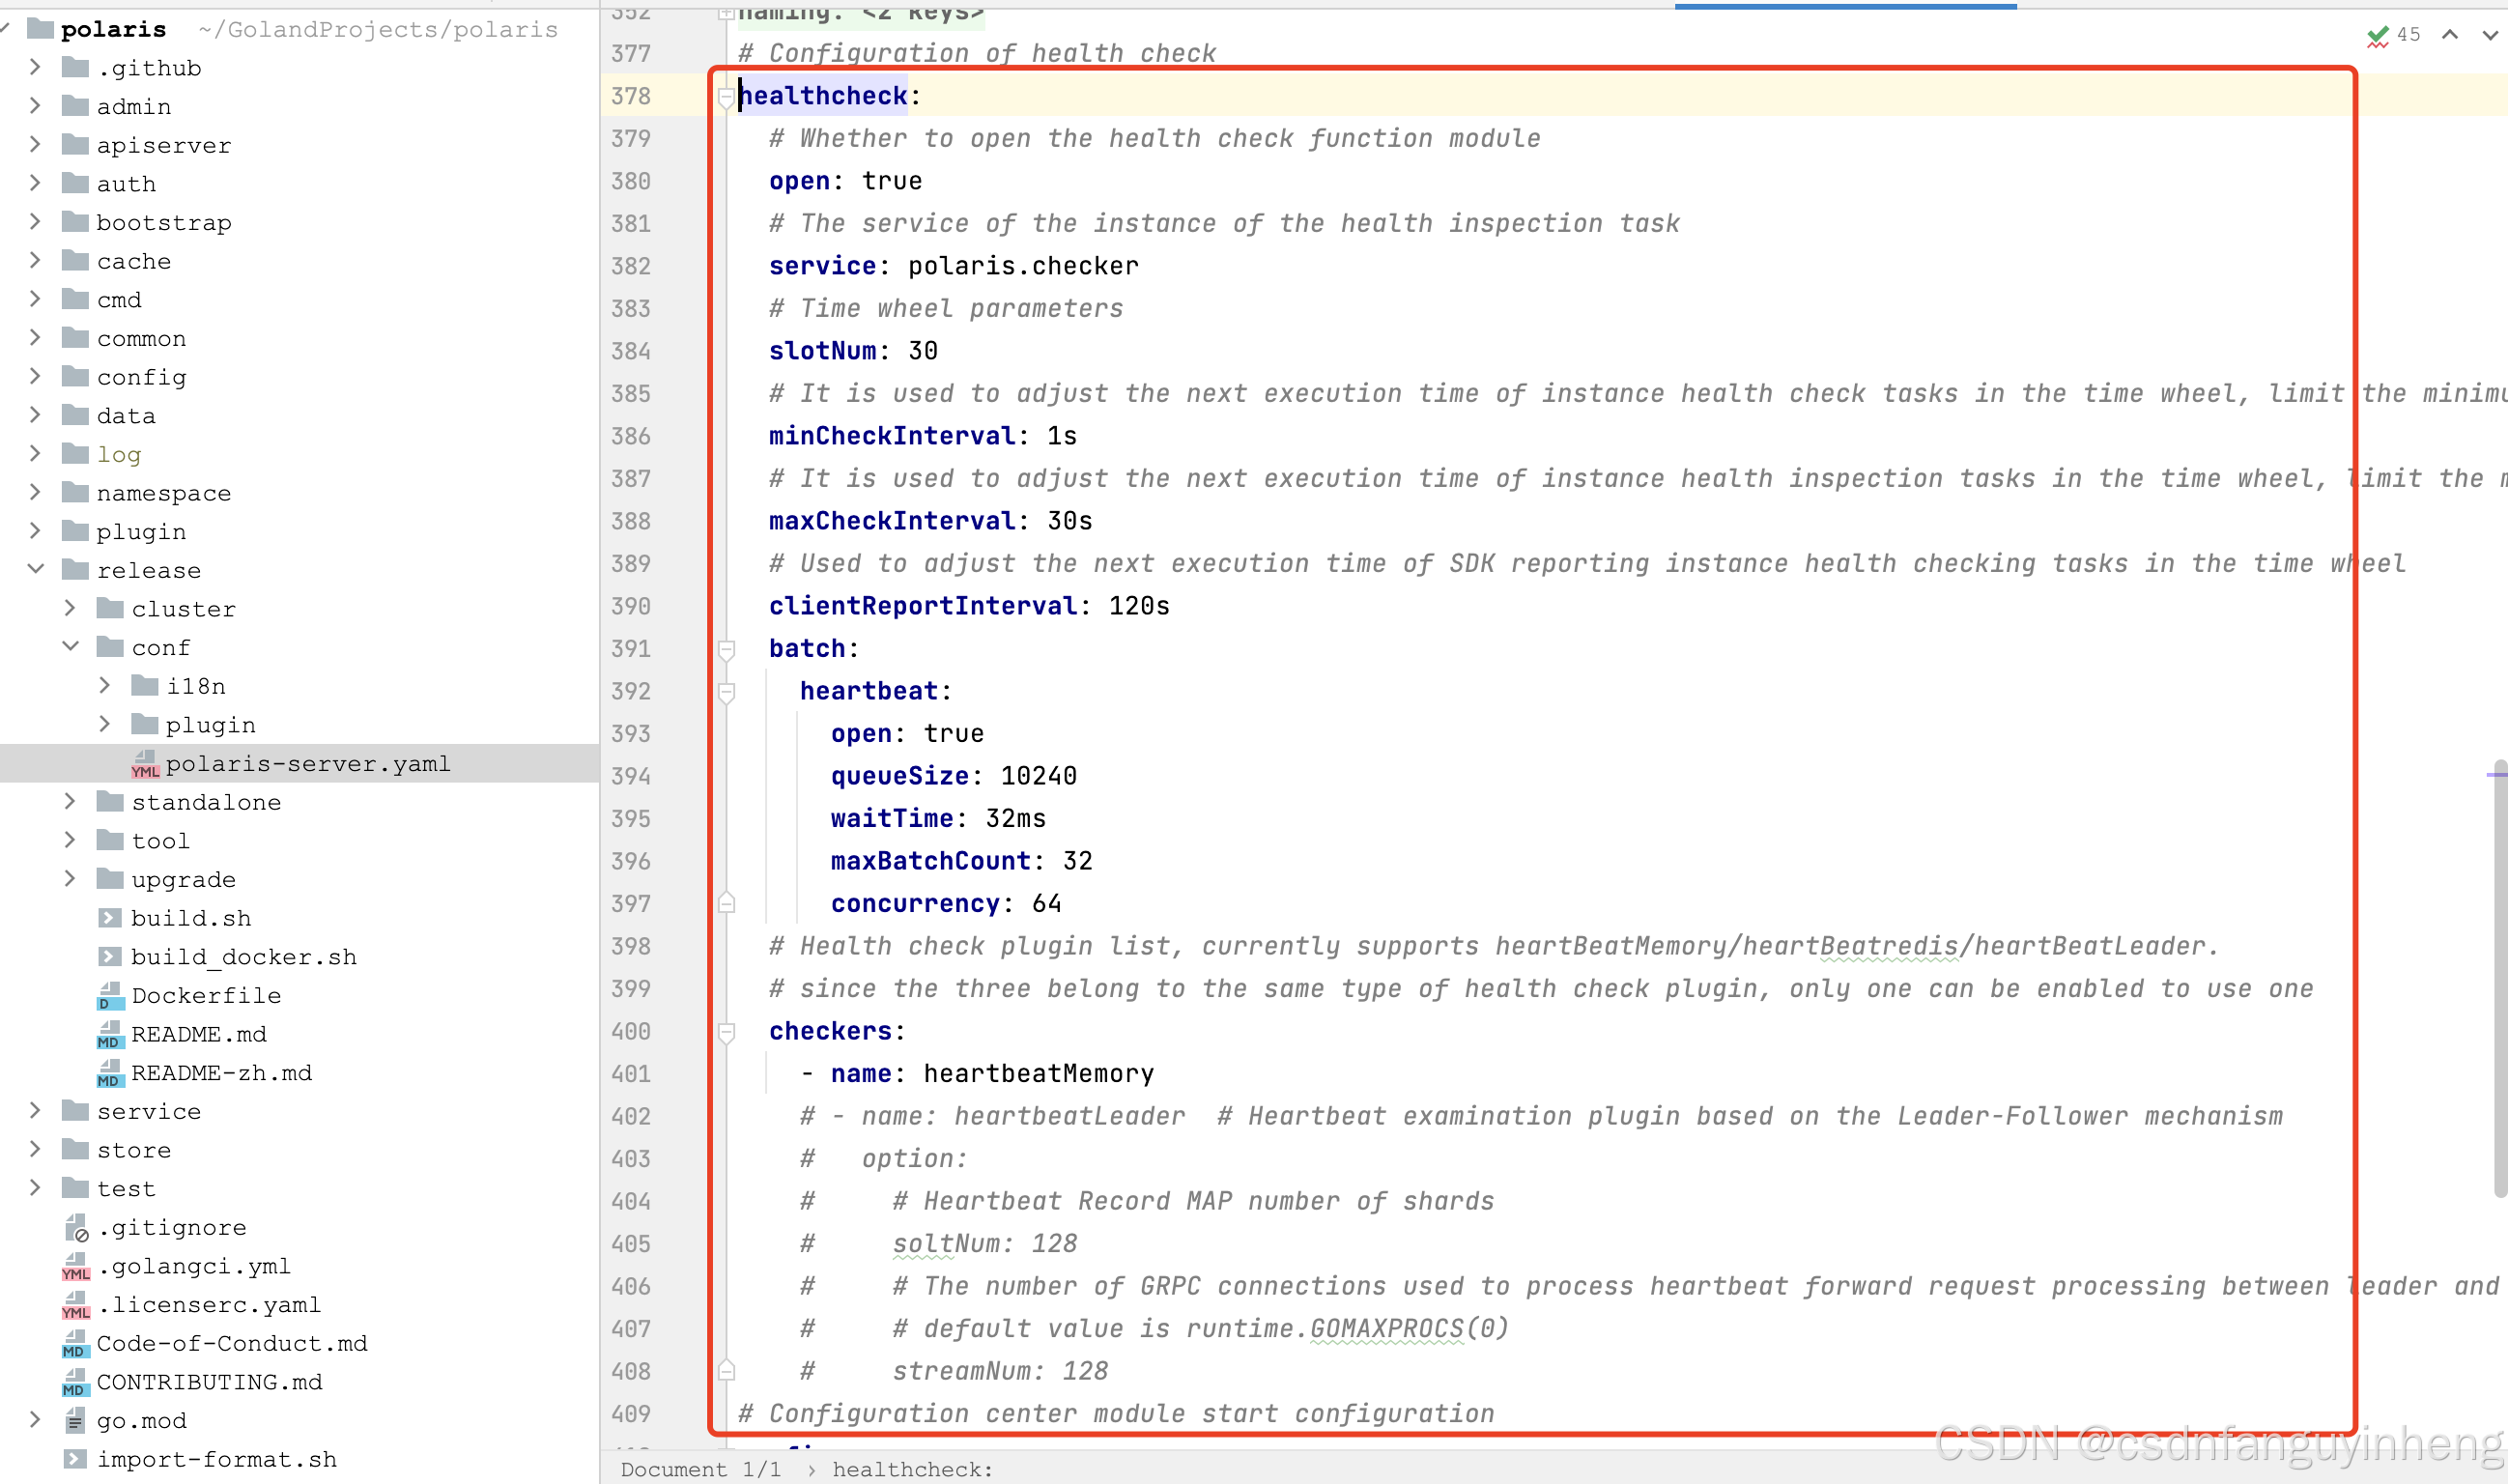The image size is (2508, 1484).
Task: Click the README.md markdown icon
Action: click(110, 1035)
